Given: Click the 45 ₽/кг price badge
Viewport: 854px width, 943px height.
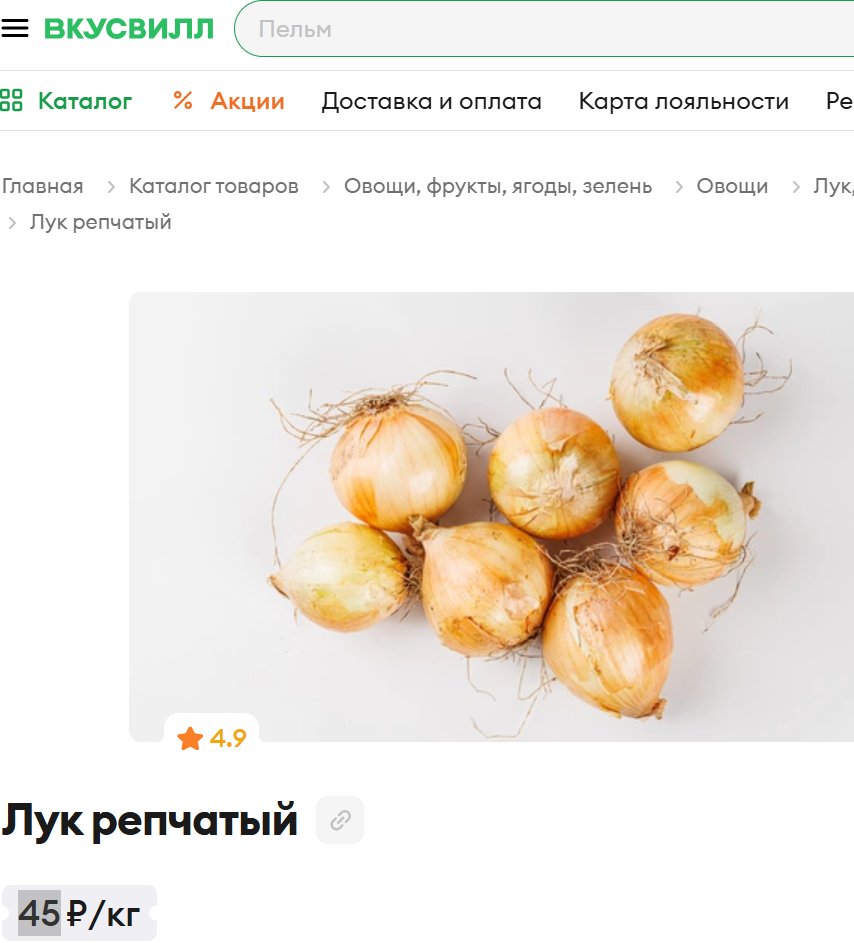Looking at the screenshot, I should [x=79, y=913].
